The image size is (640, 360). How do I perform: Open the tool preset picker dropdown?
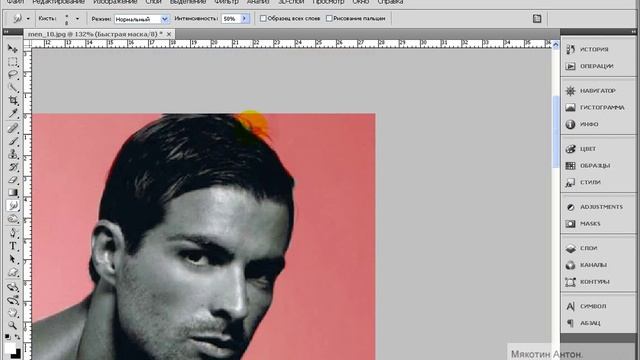pos(28,19)
